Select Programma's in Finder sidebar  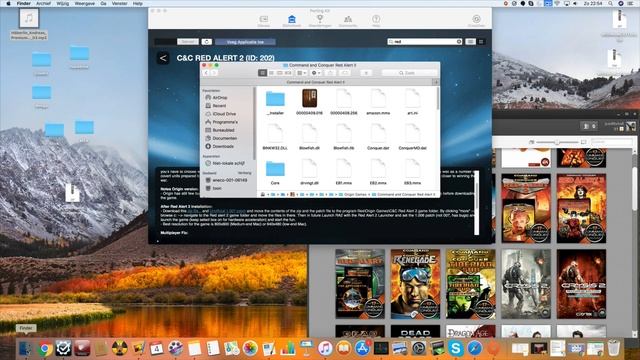click(222, 122)
